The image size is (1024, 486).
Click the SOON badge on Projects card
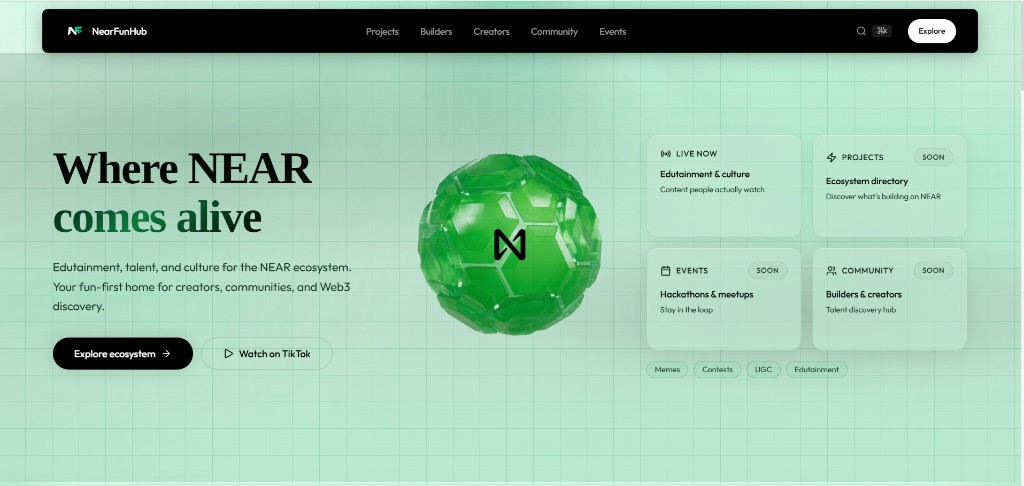(933, 157)
